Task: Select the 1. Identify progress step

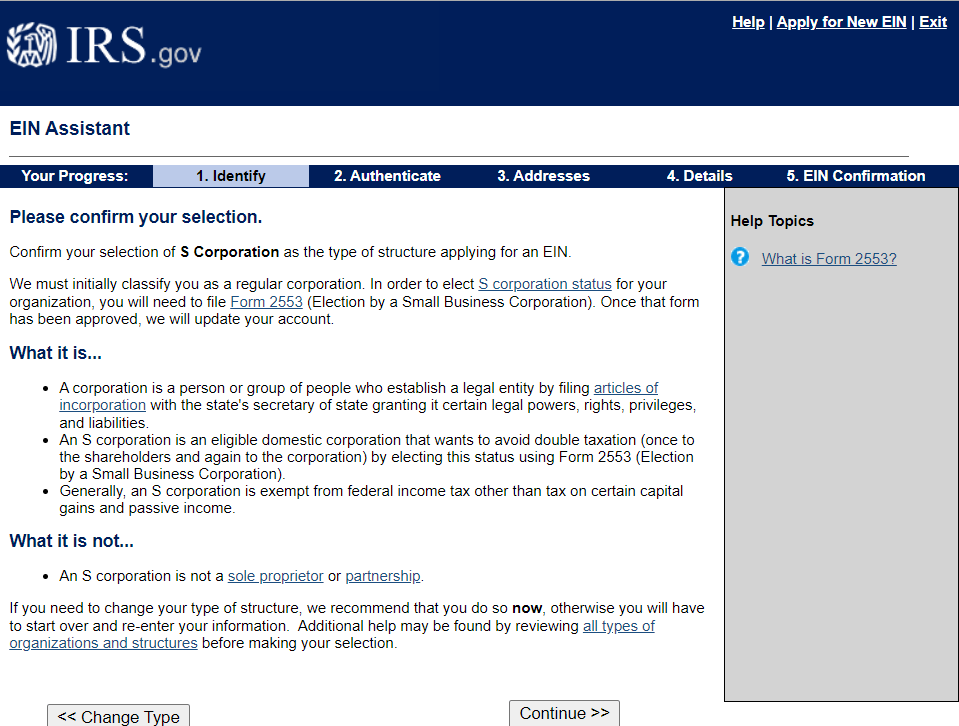Action: [231, 176]
